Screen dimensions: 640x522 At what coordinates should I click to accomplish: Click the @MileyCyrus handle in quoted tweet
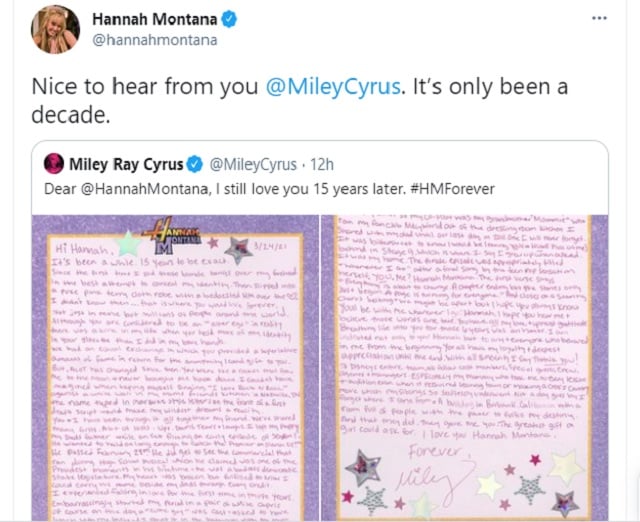pos(253,164)
